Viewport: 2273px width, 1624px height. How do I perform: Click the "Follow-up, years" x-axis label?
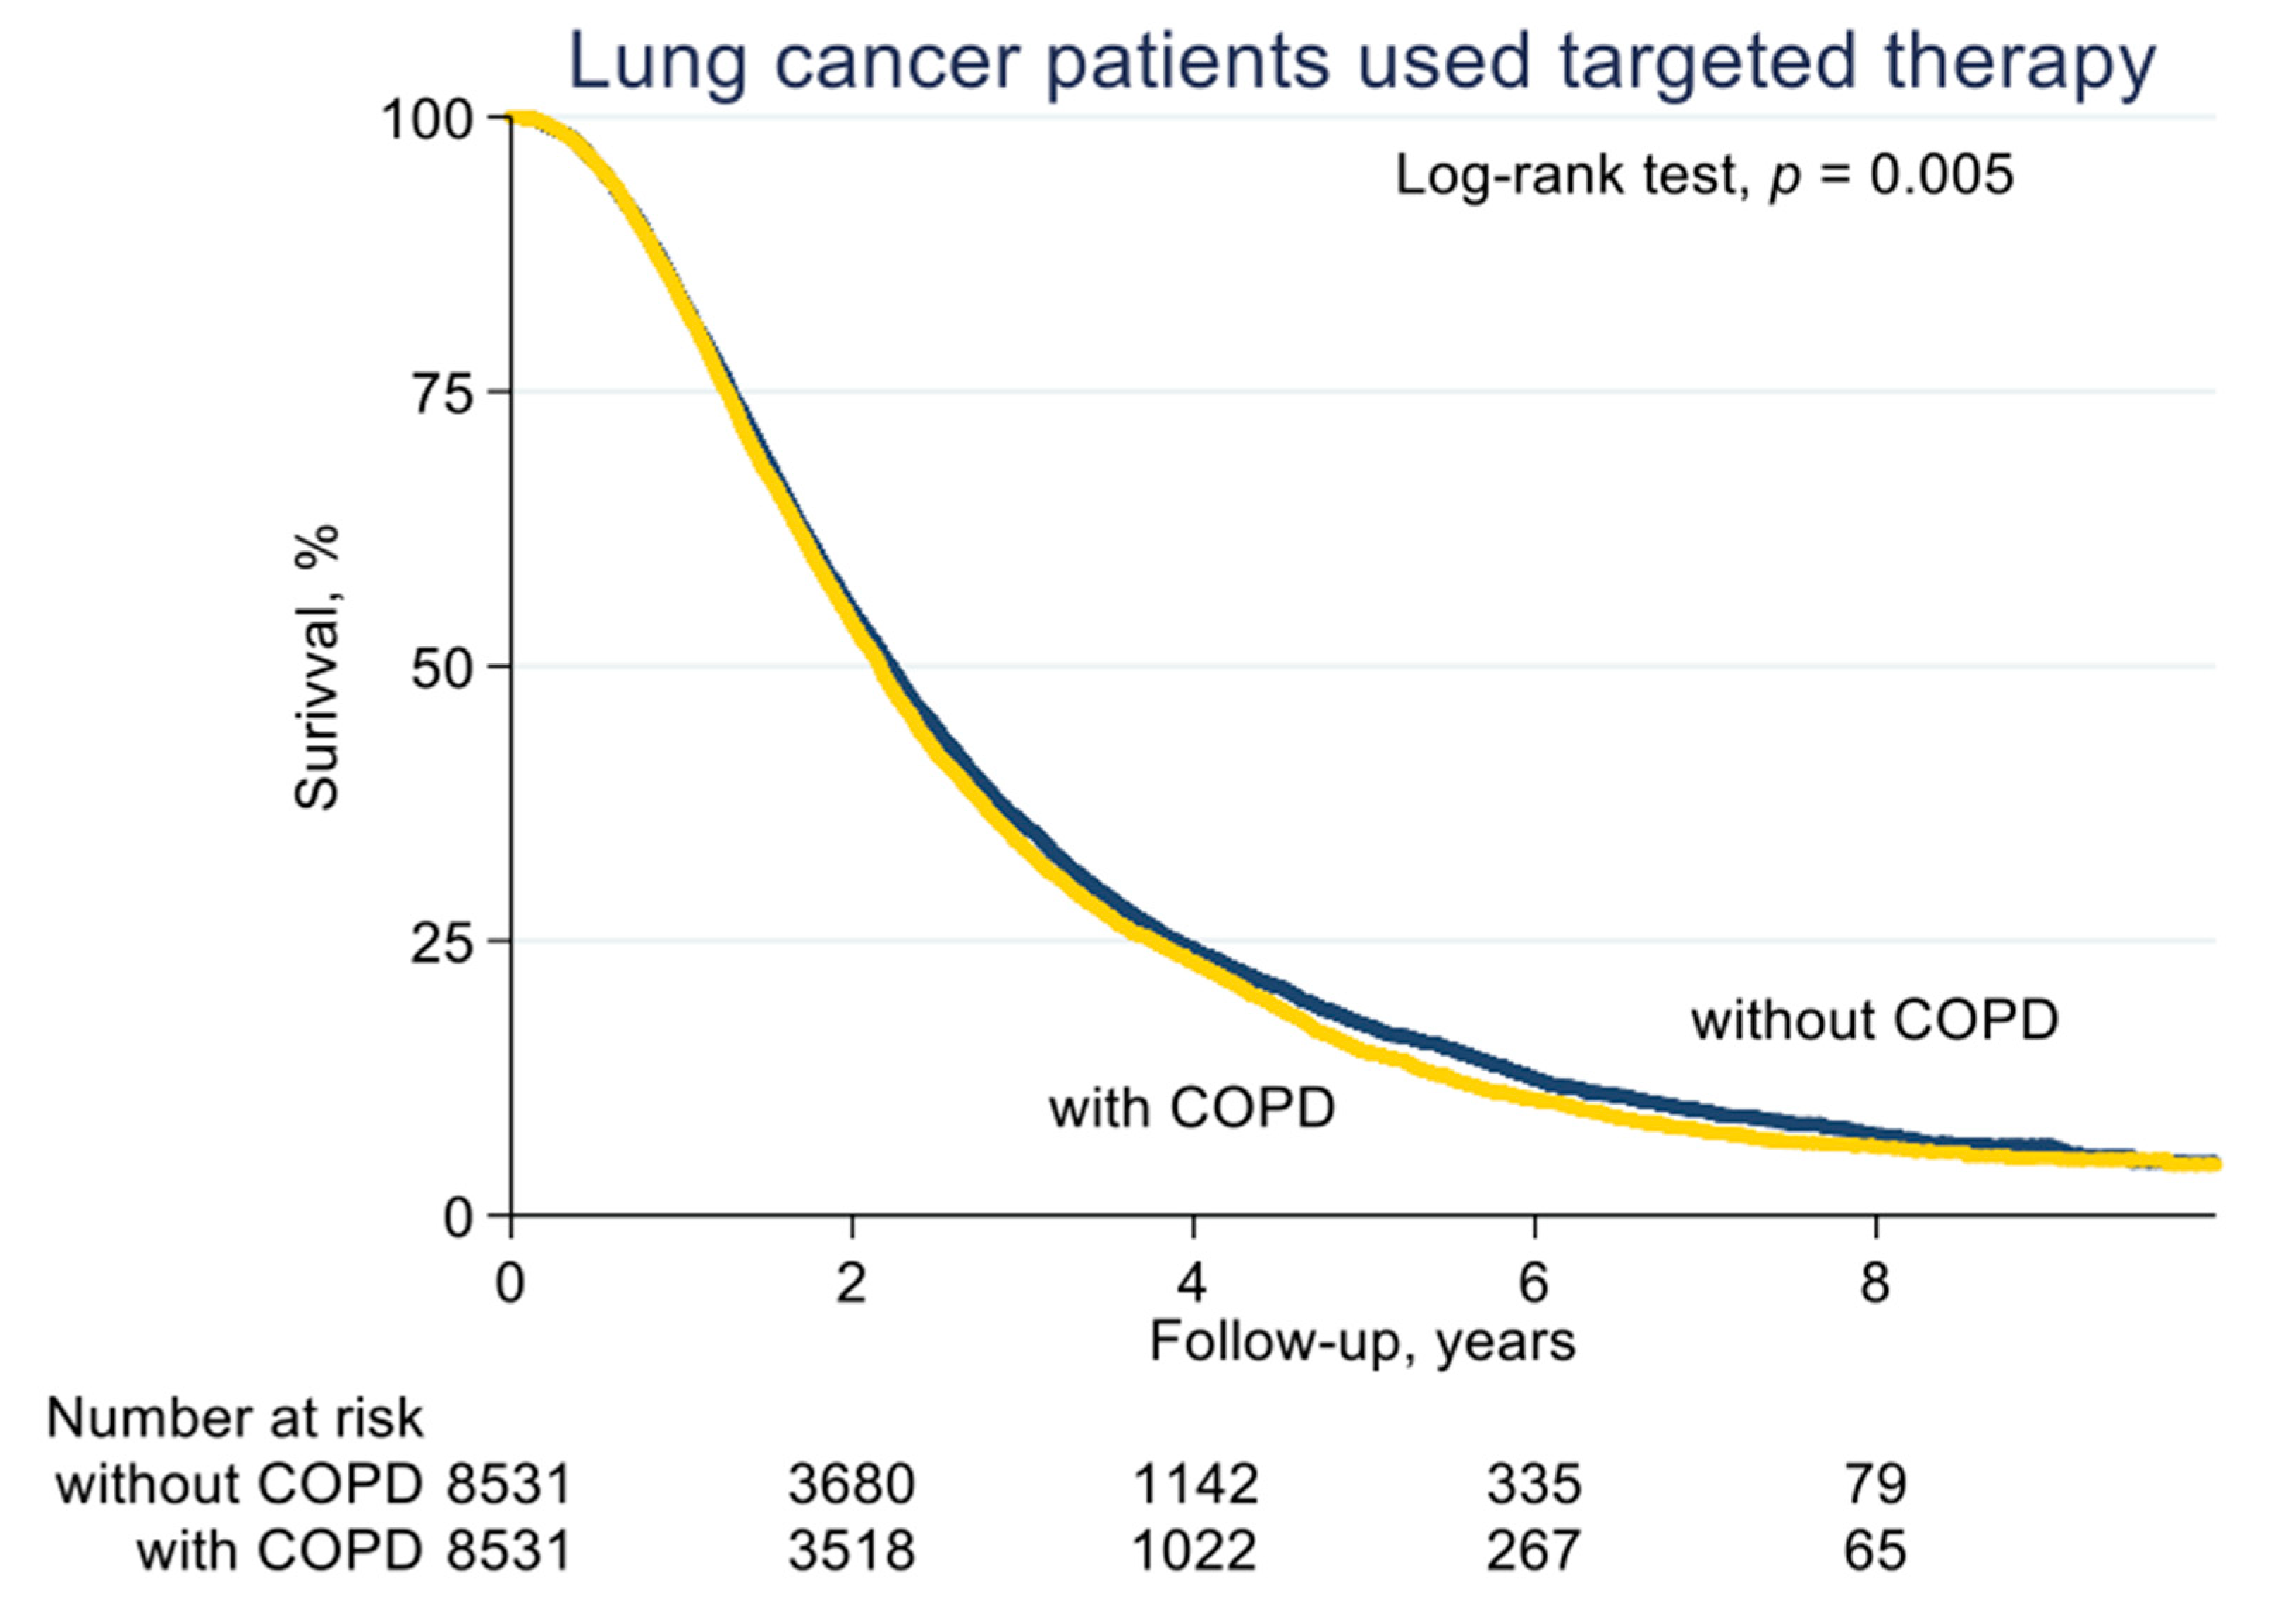point(1362,1341)
